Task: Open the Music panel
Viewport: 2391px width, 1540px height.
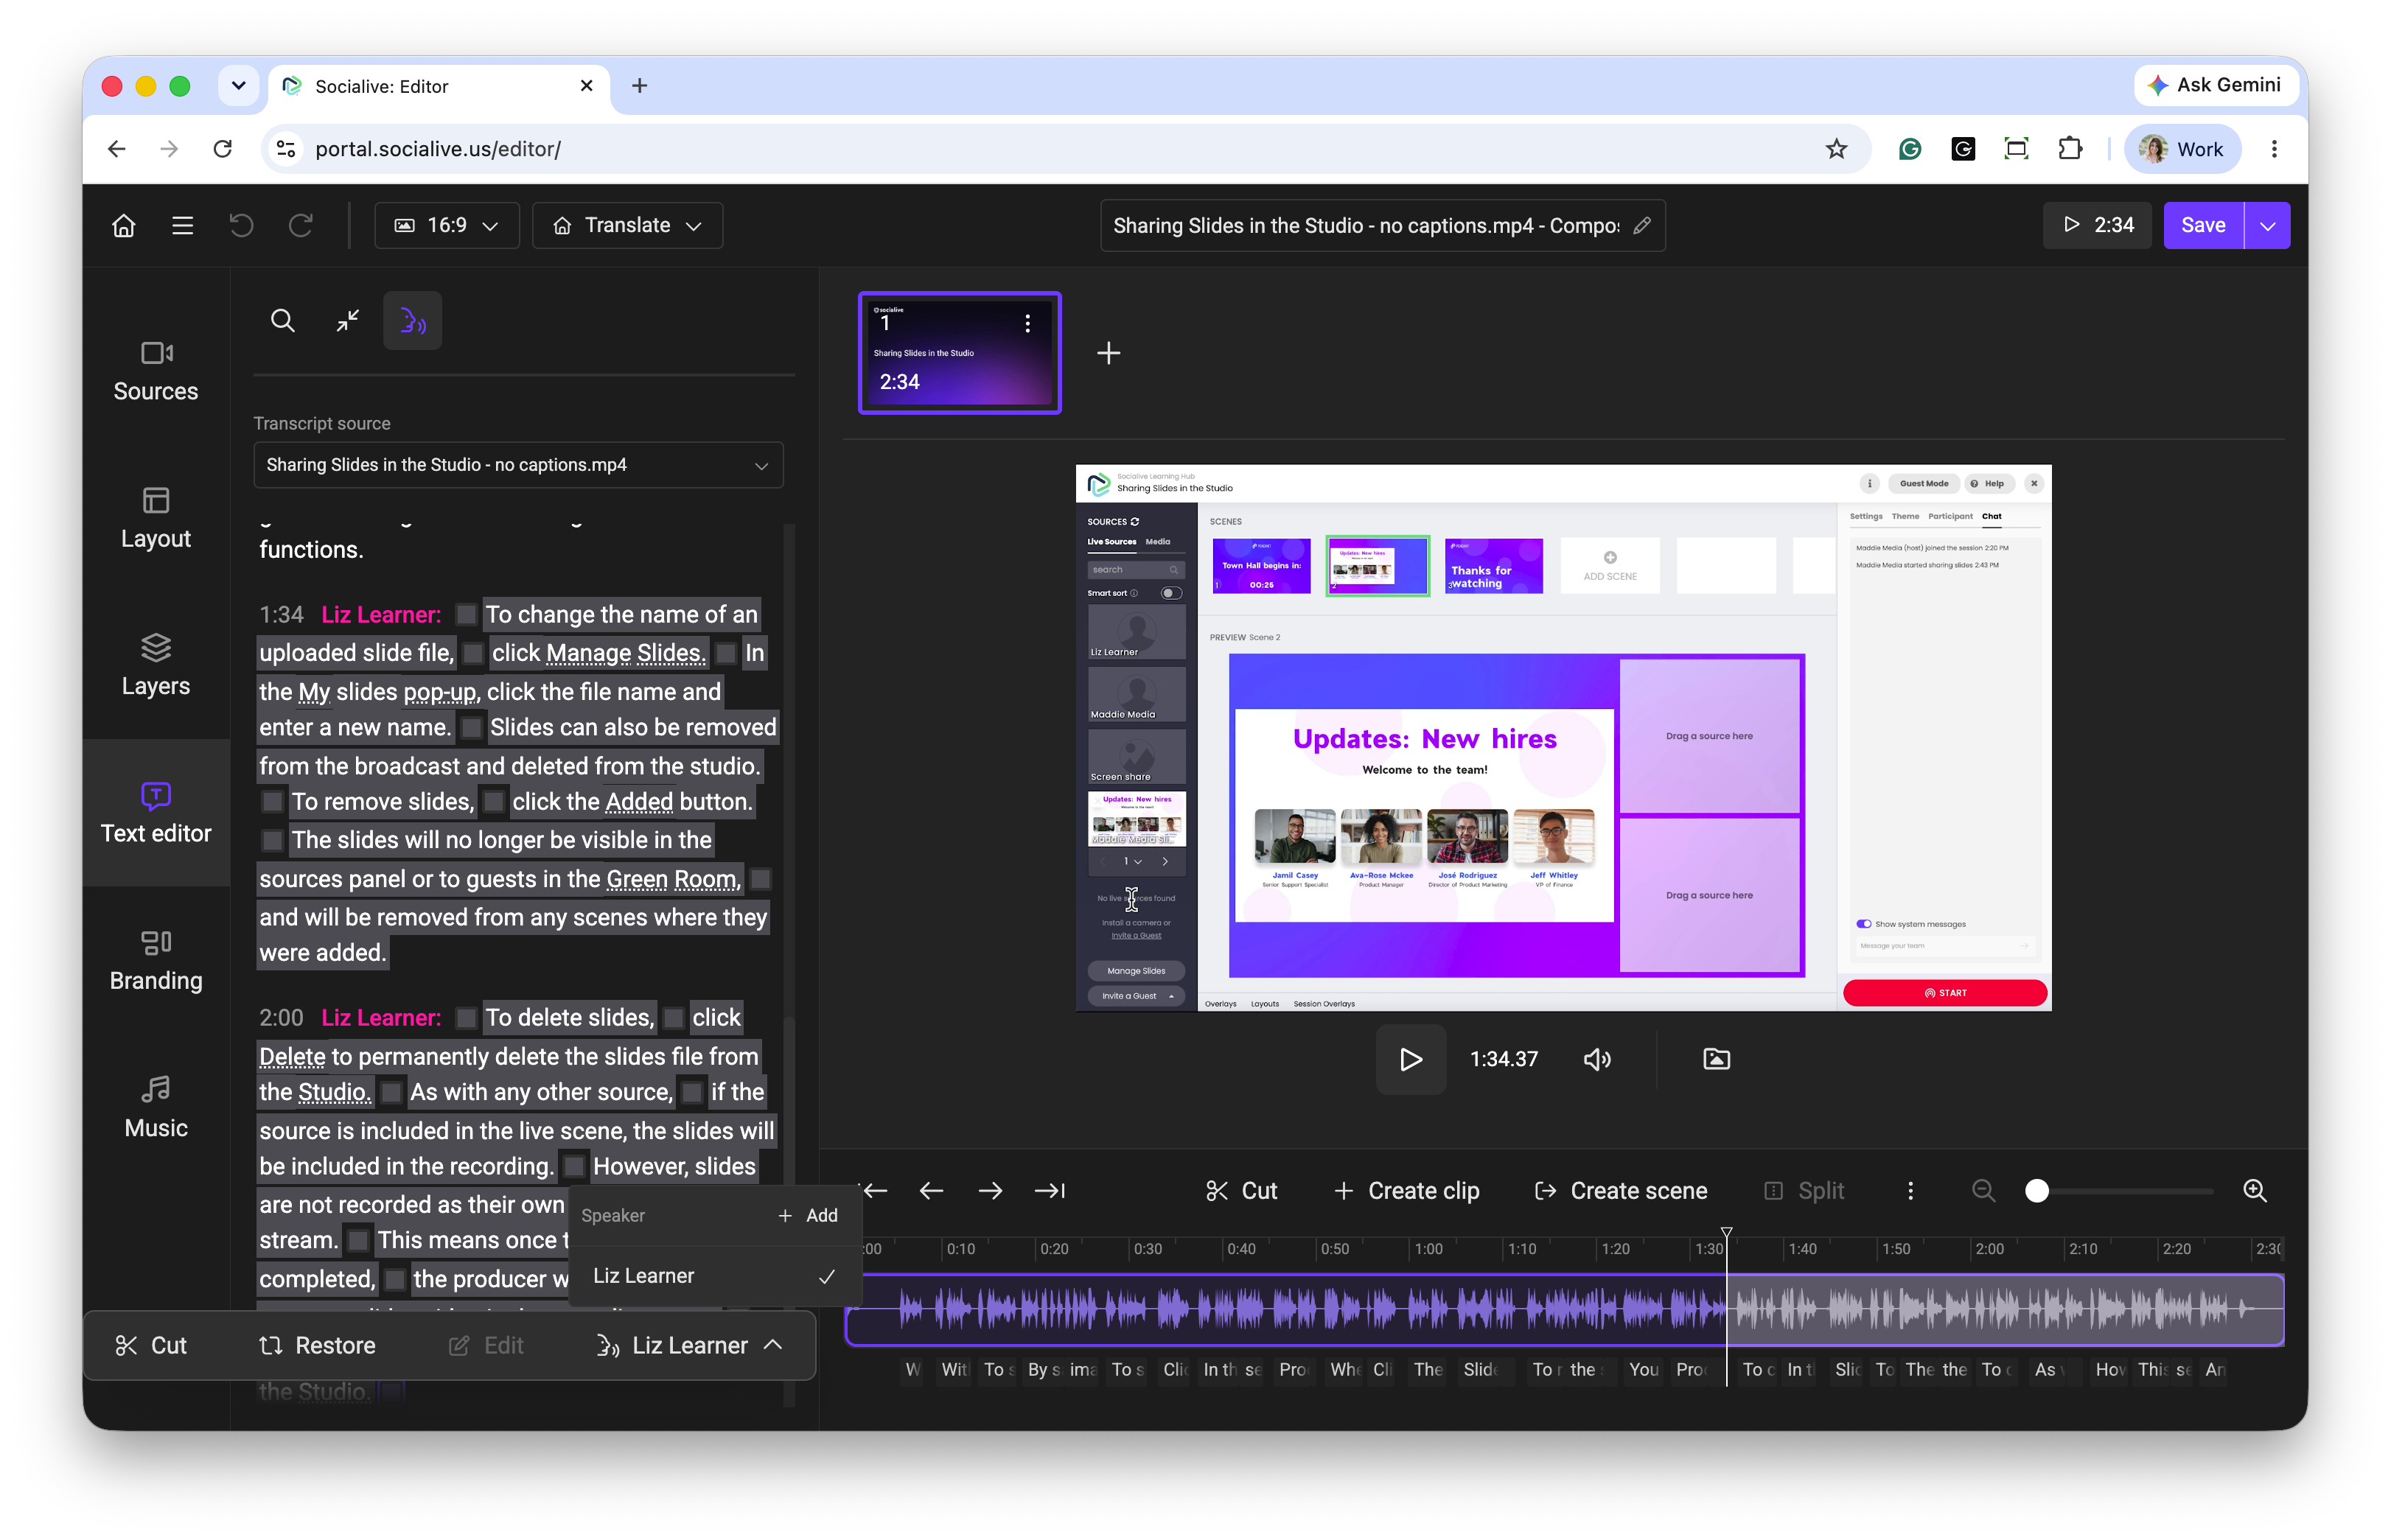Action: click(156, 1107)
